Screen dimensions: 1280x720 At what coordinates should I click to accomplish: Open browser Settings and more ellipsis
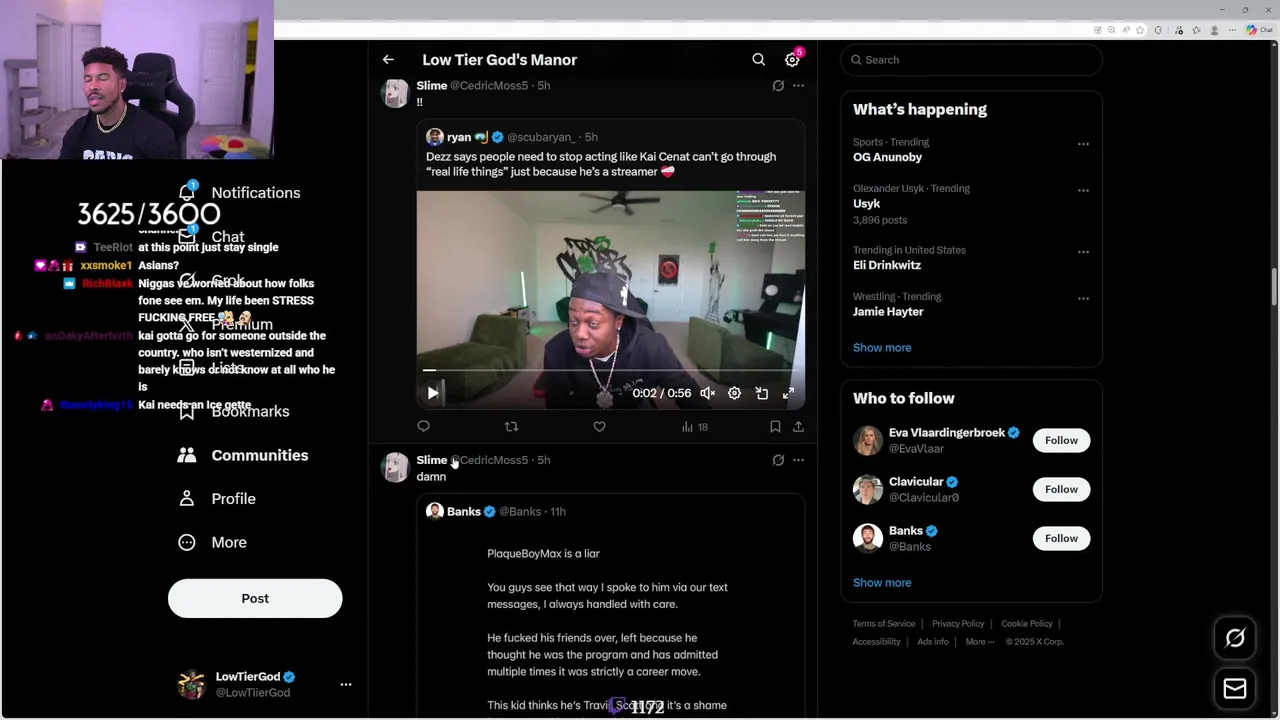pos(1232,30)
